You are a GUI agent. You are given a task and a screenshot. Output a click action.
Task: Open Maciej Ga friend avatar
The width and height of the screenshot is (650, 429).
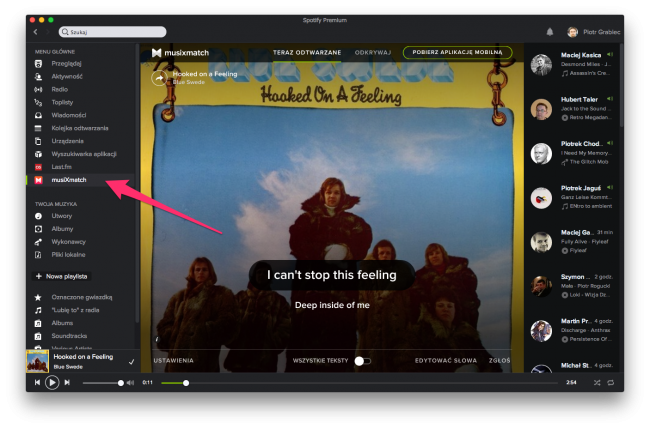[x=541, y=242]
